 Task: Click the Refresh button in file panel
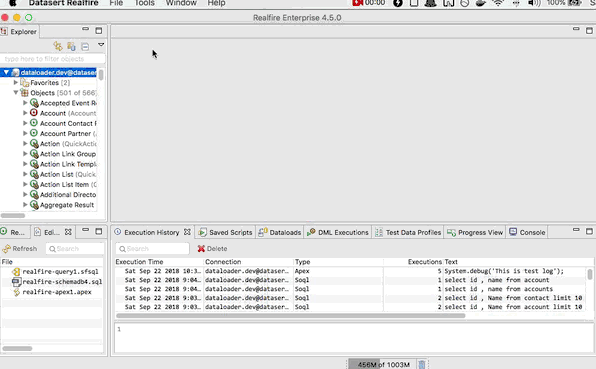click(20, 249)
